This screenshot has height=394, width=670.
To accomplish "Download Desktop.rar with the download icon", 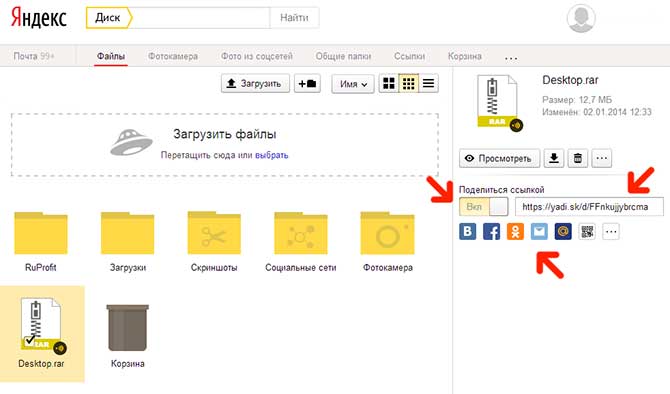I will click(554, 158).
